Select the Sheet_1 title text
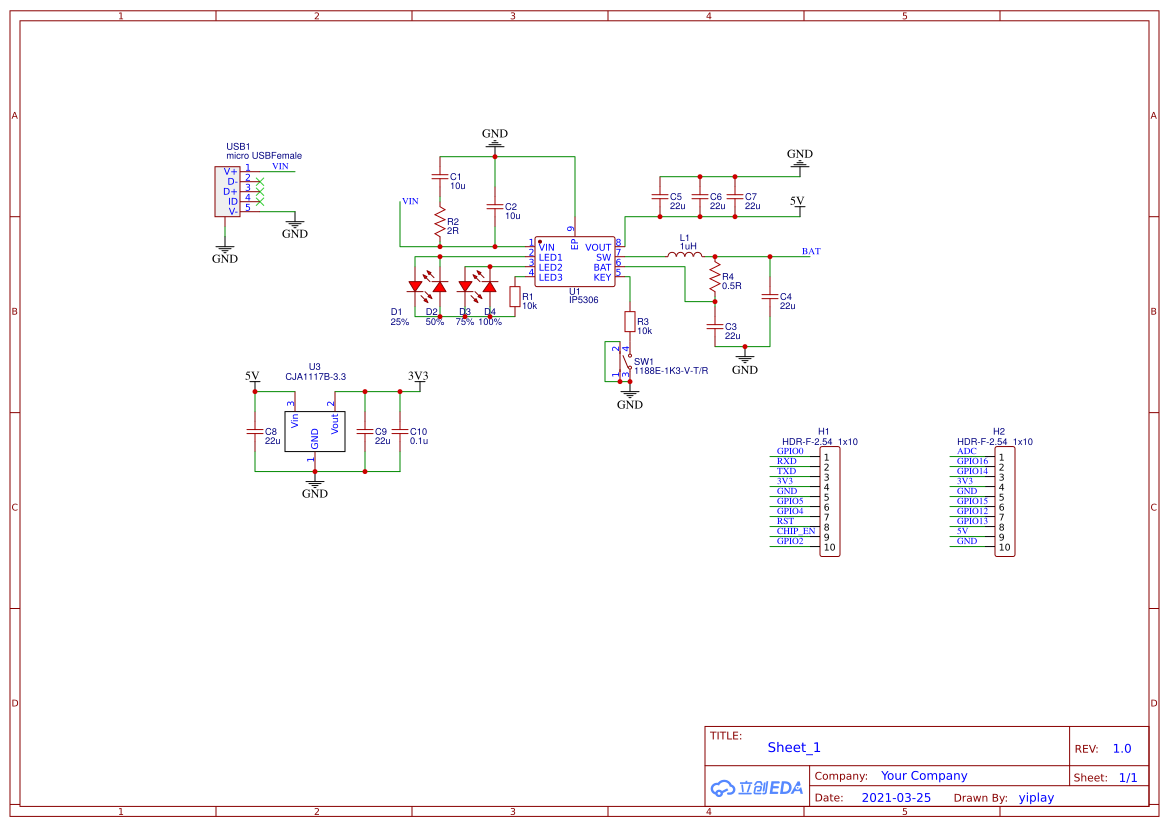Image resolution: width=1169 pixels, height=827 pixels. click(x=794, y=747)
